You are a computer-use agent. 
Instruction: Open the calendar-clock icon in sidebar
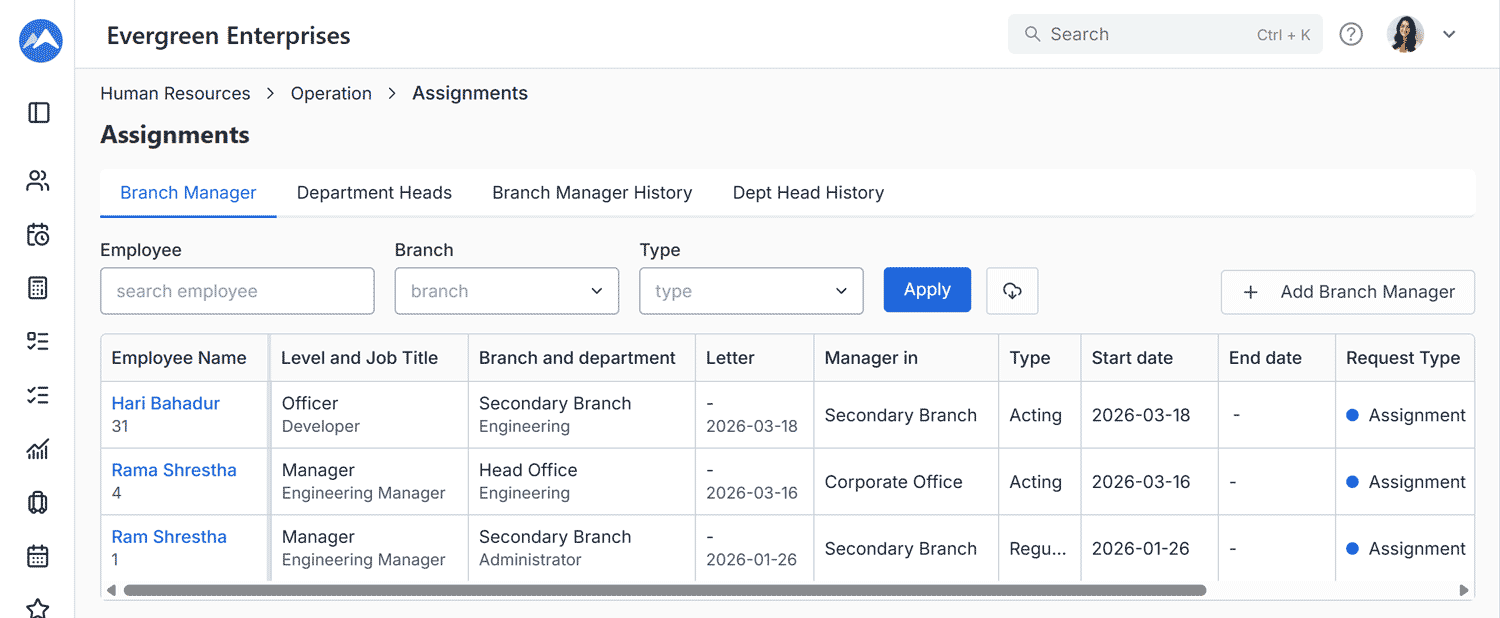(x=38, y=235)
